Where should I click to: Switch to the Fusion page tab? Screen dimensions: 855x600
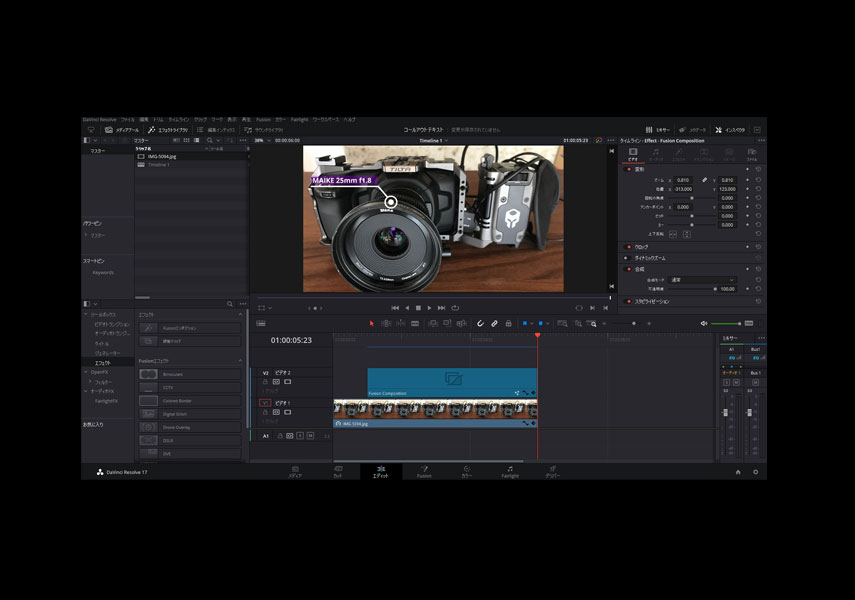click(424, 471)
